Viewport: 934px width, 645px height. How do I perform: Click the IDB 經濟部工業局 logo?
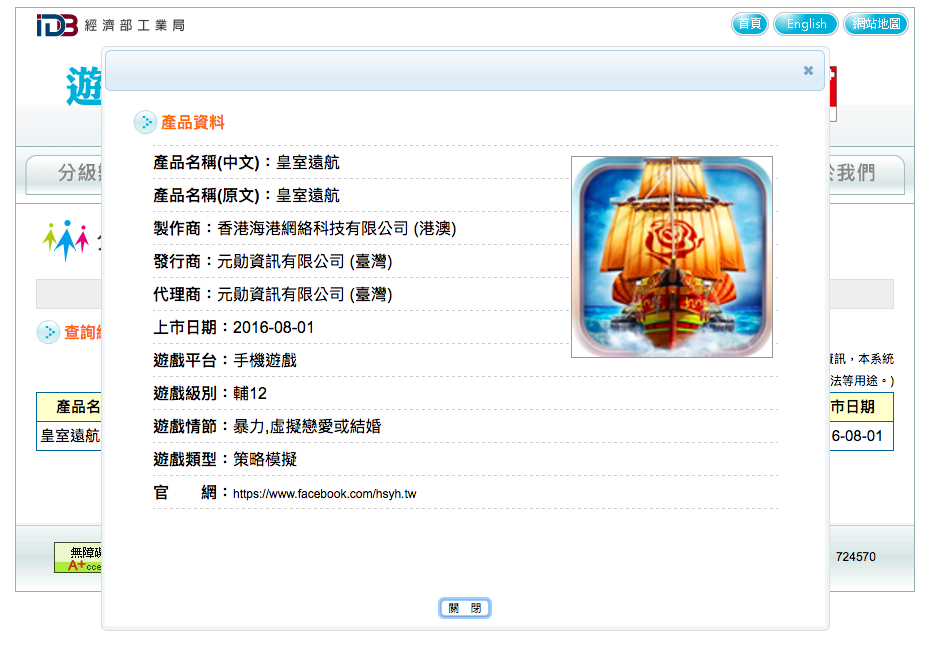pos(111,25)
